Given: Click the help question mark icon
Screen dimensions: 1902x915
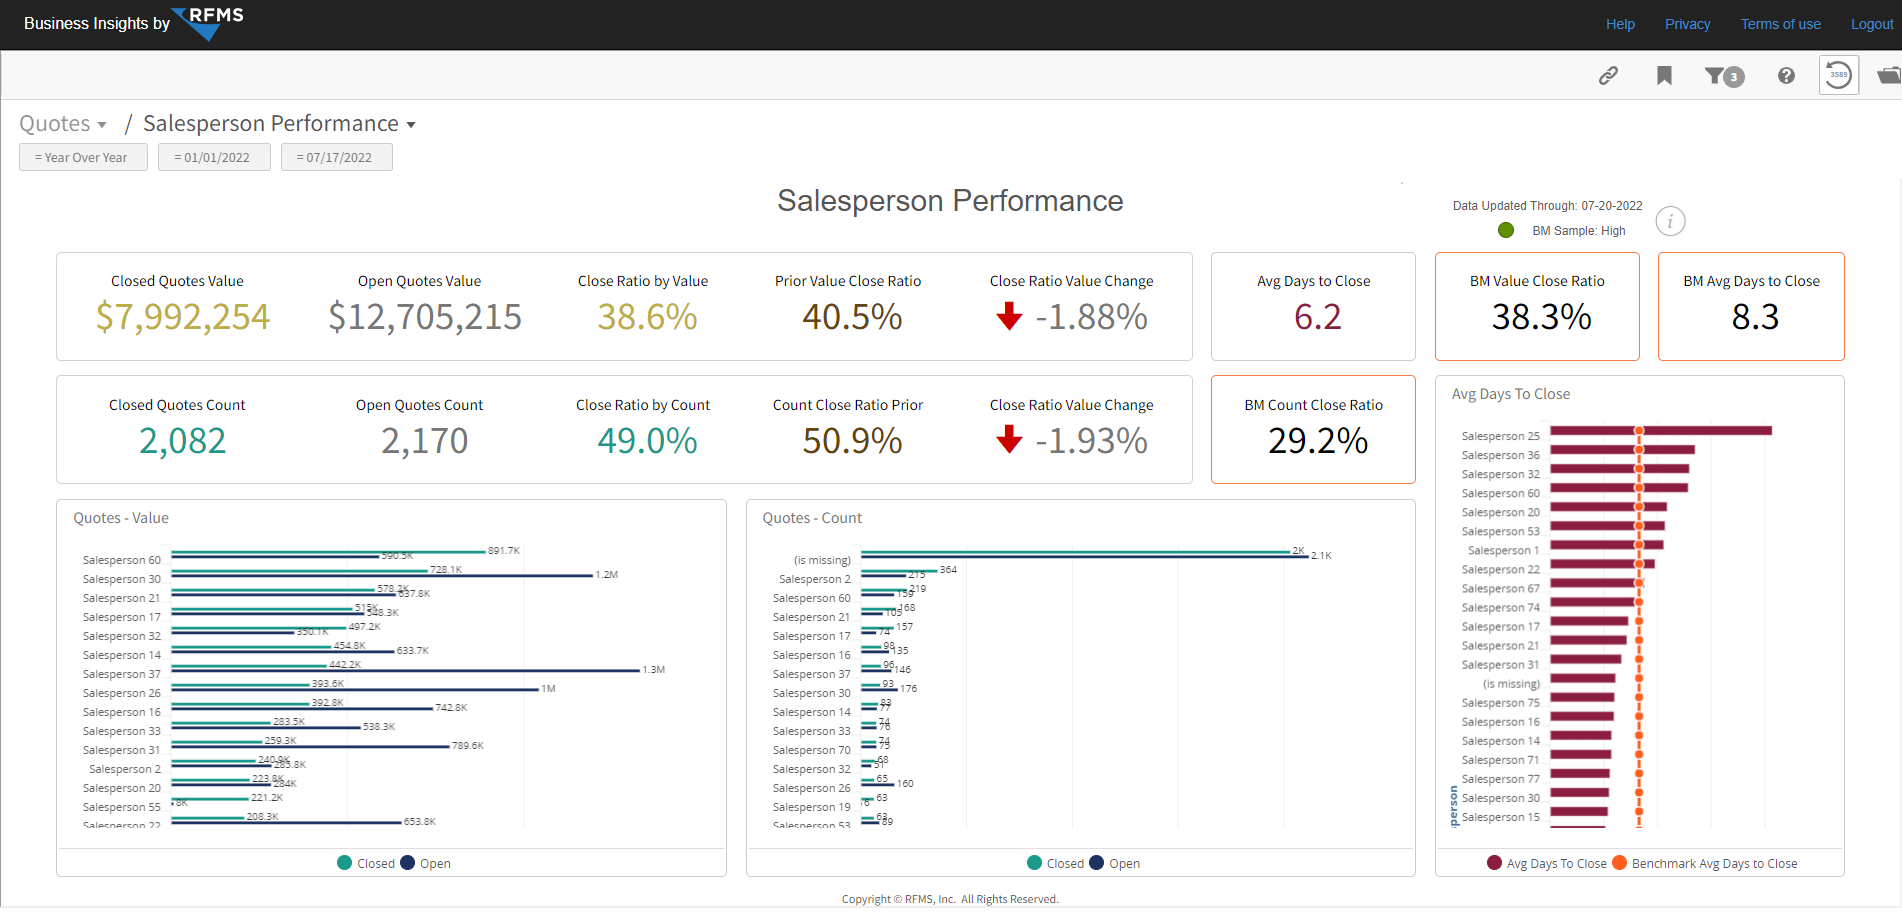Looking at the screenshot, I should (x=1786, y=75).
